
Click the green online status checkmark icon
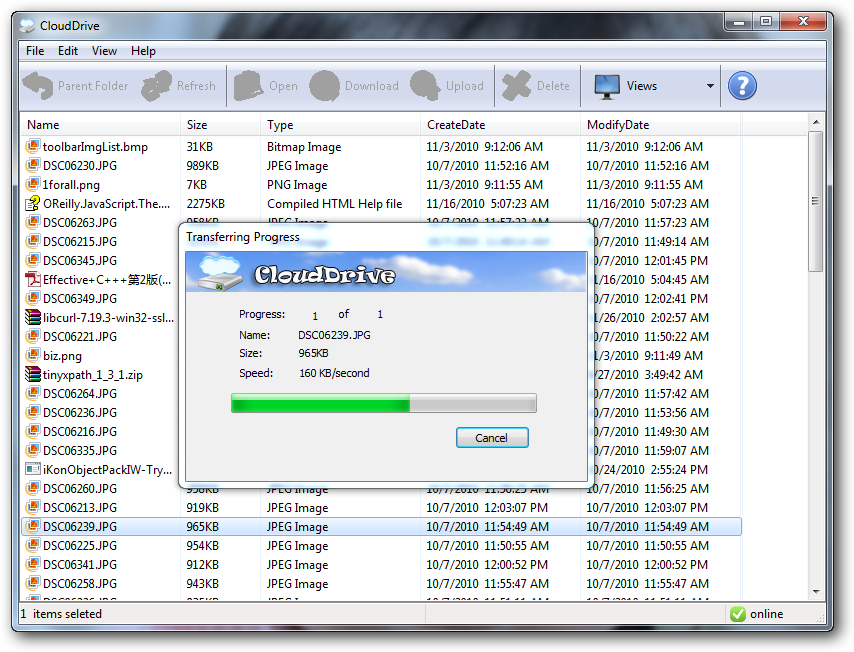738,614
